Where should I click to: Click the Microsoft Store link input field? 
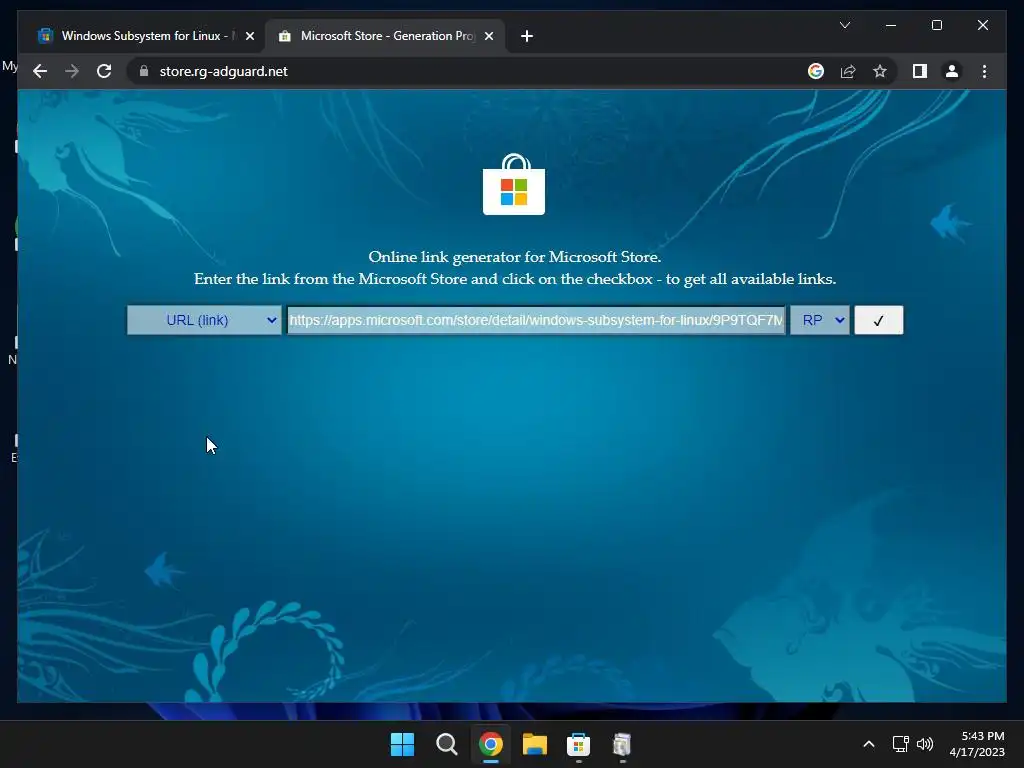536,320
